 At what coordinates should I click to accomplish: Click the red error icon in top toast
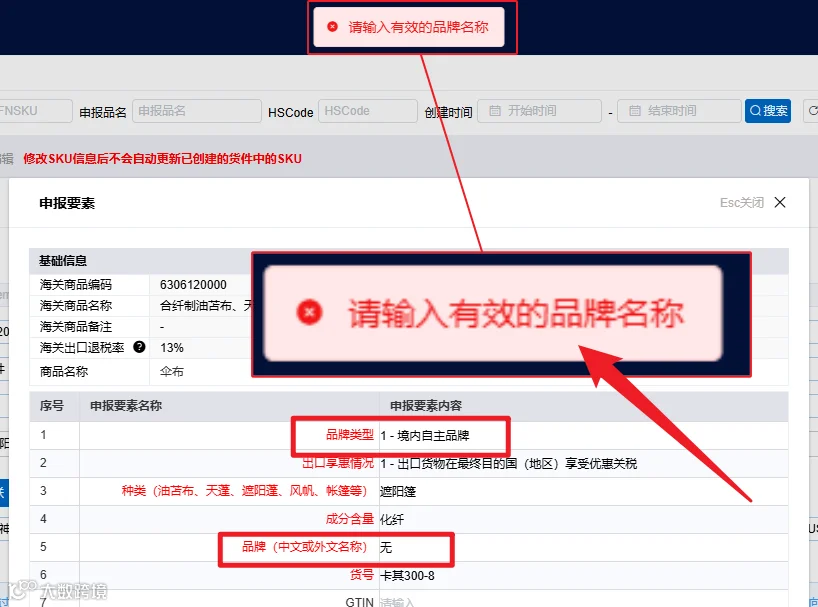332,27
